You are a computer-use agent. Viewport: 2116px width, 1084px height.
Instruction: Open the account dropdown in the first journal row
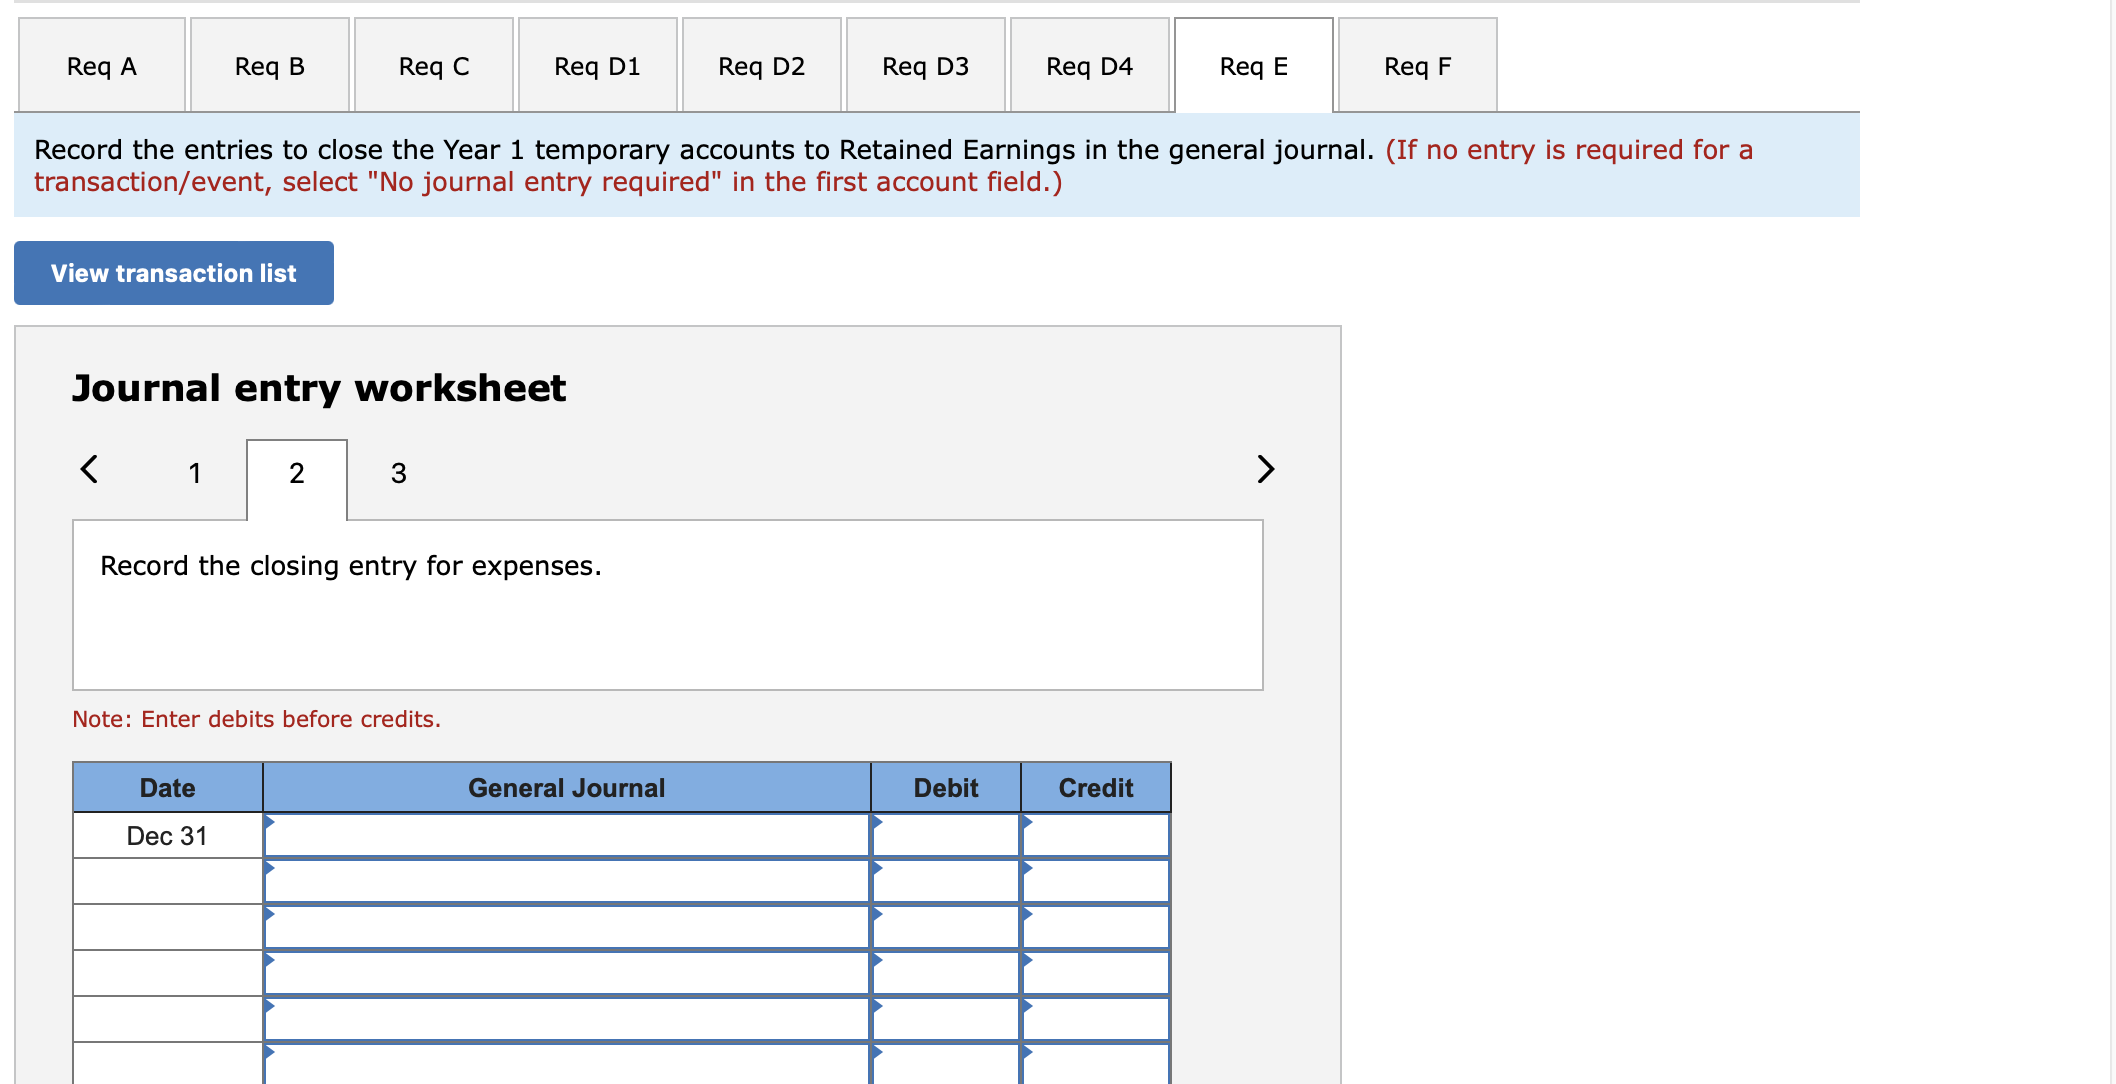[x=270, y=835]
